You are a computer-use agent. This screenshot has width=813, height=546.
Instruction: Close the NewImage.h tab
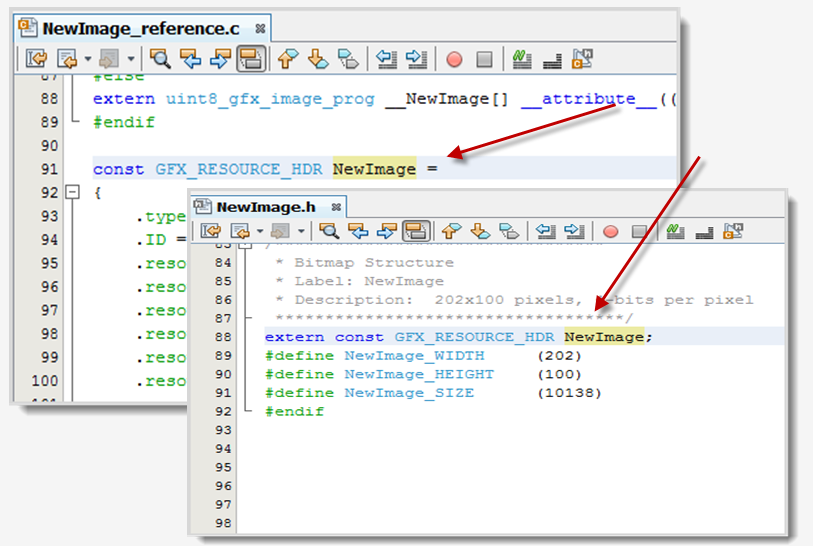tap(337, 207)
